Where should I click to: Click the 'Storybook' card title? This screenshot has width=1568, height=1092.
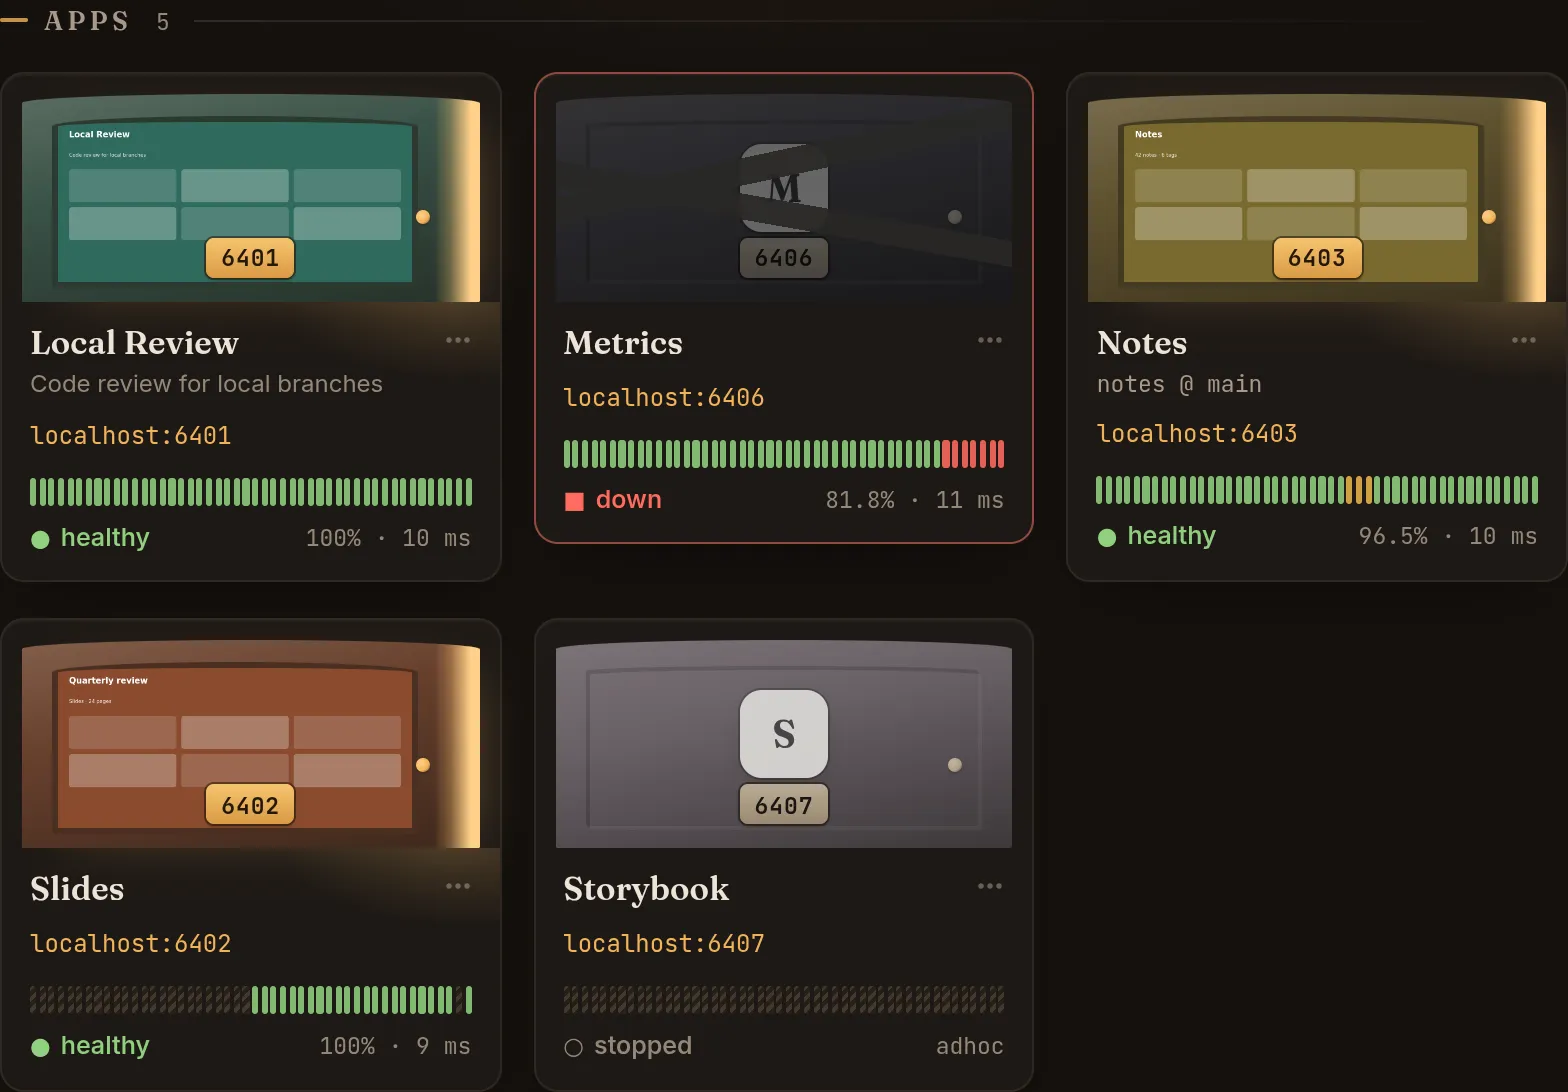coord(646,889)
